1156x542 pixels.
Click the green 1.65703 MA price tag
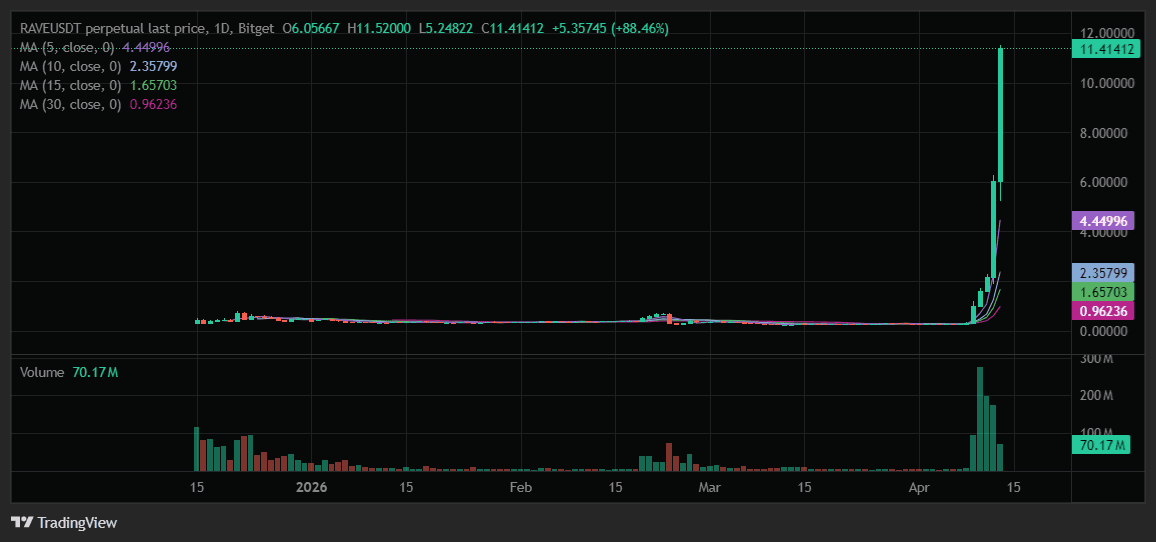(x=1104, y=292)
